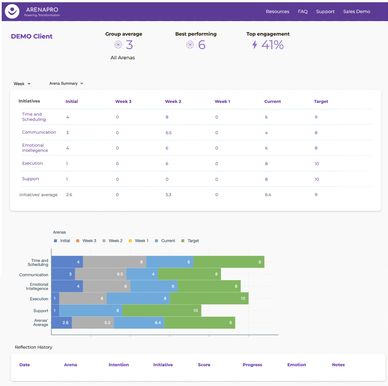Toggle the Week 2 legend series
388x386 pixels.
pos(113,241)
